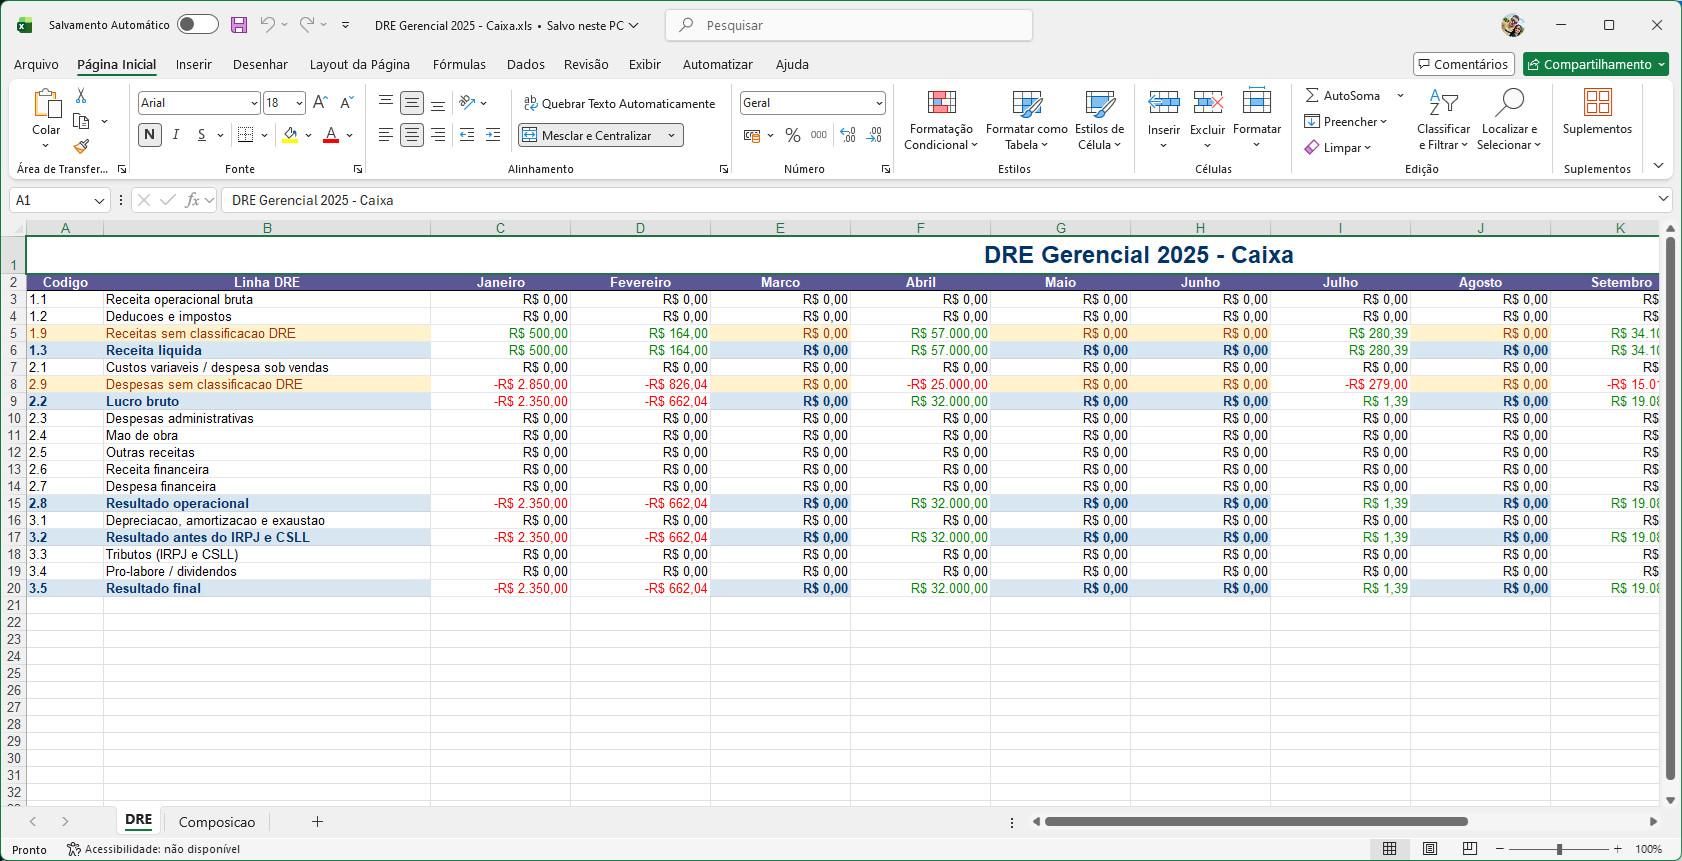The height and width of the screenshot is (861, 1682).
Task: Click the Decrease Indent icon
Action: 467,135
